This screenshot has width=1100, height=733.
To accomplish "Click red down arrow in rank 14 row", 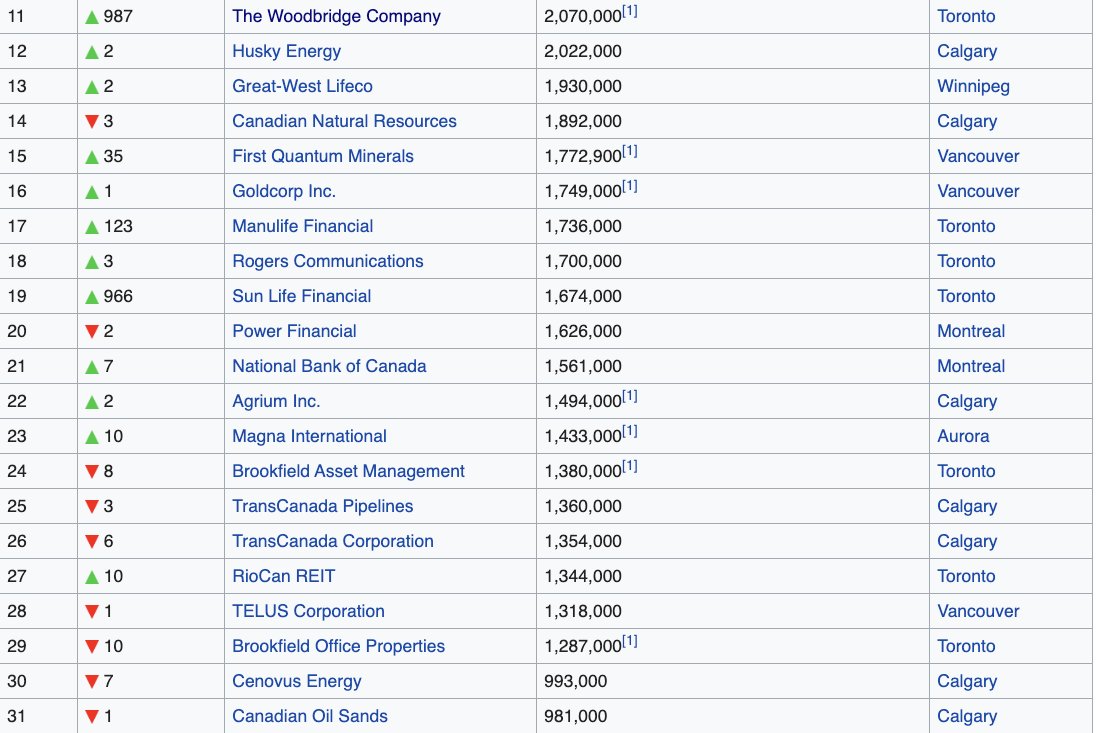I will (x=92, y=121).
